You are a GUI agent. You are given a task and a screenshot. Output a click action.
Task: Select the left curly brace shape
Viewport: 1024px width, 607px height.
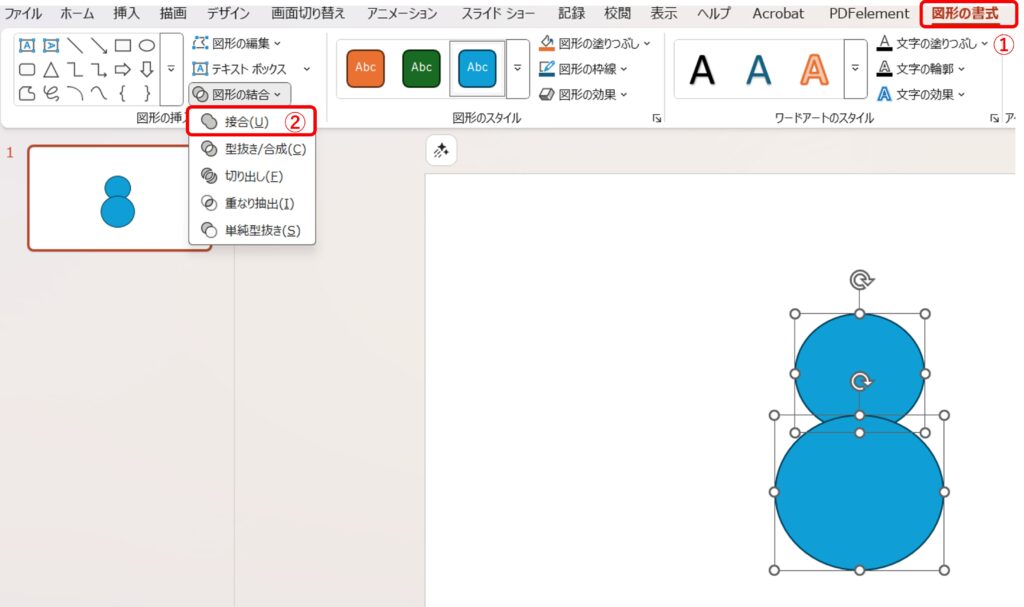122,93
